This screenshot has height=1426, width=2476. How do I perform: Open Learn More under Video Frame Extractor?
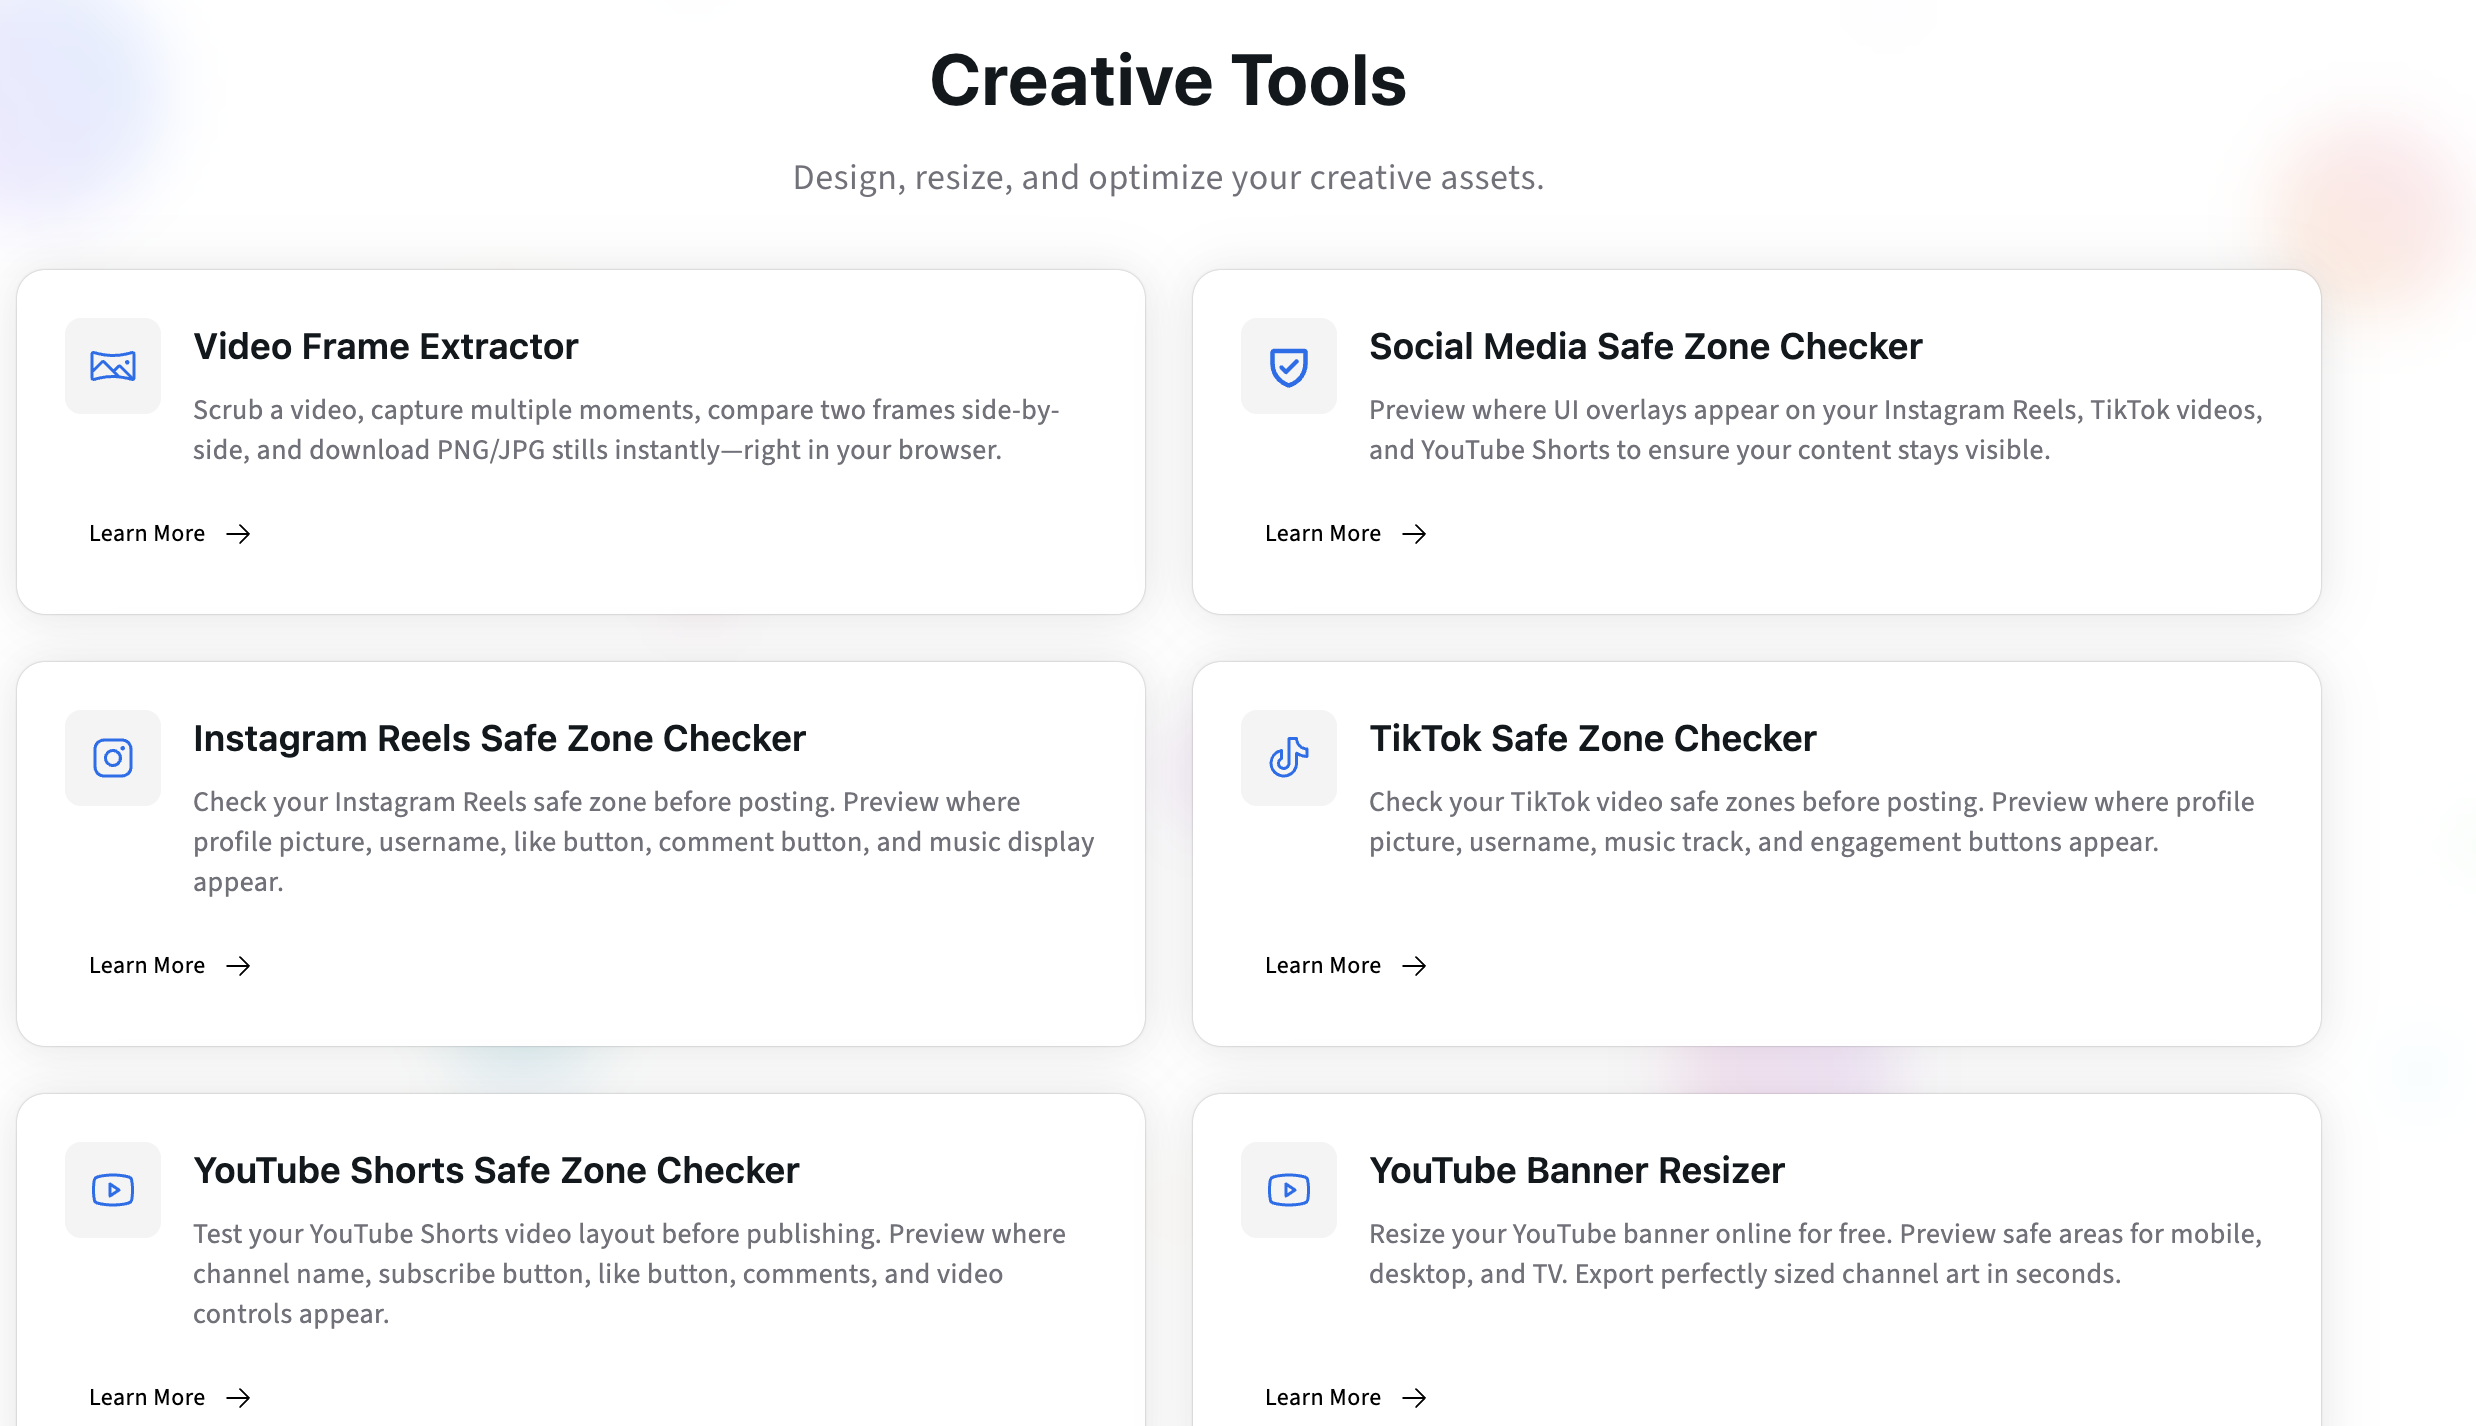[146, 533]
